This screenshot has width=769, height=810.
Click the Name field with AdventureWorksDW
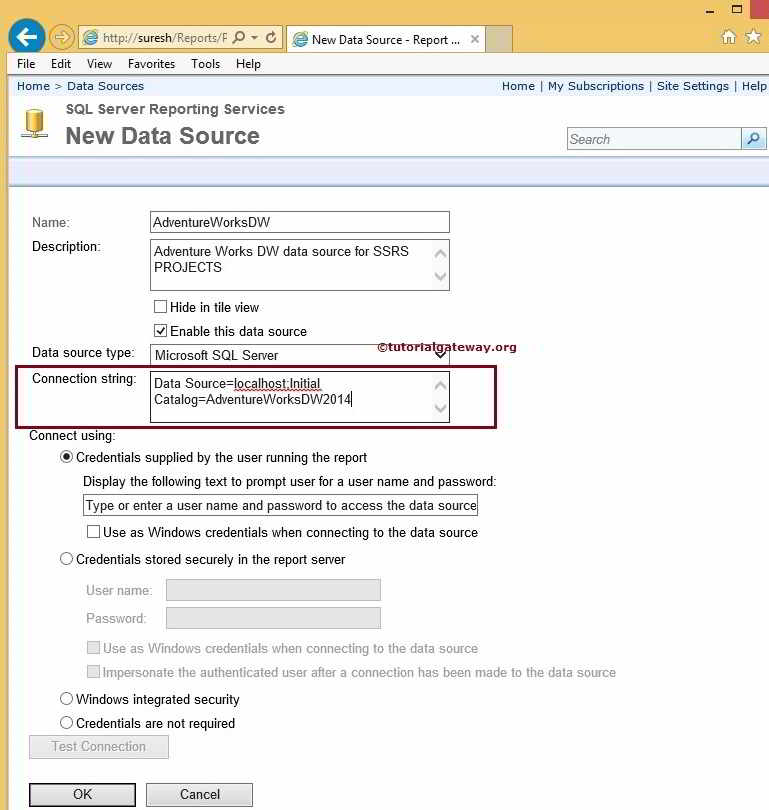point(300,222)
